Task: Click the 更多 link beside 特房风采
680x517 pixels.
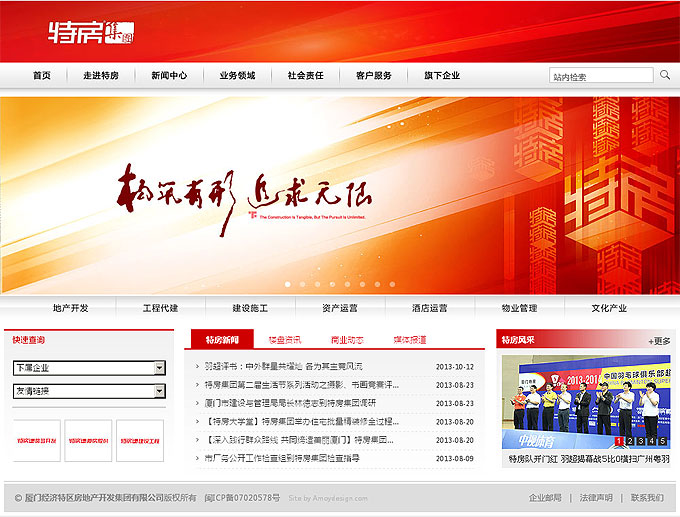Action: pos(660,341)
